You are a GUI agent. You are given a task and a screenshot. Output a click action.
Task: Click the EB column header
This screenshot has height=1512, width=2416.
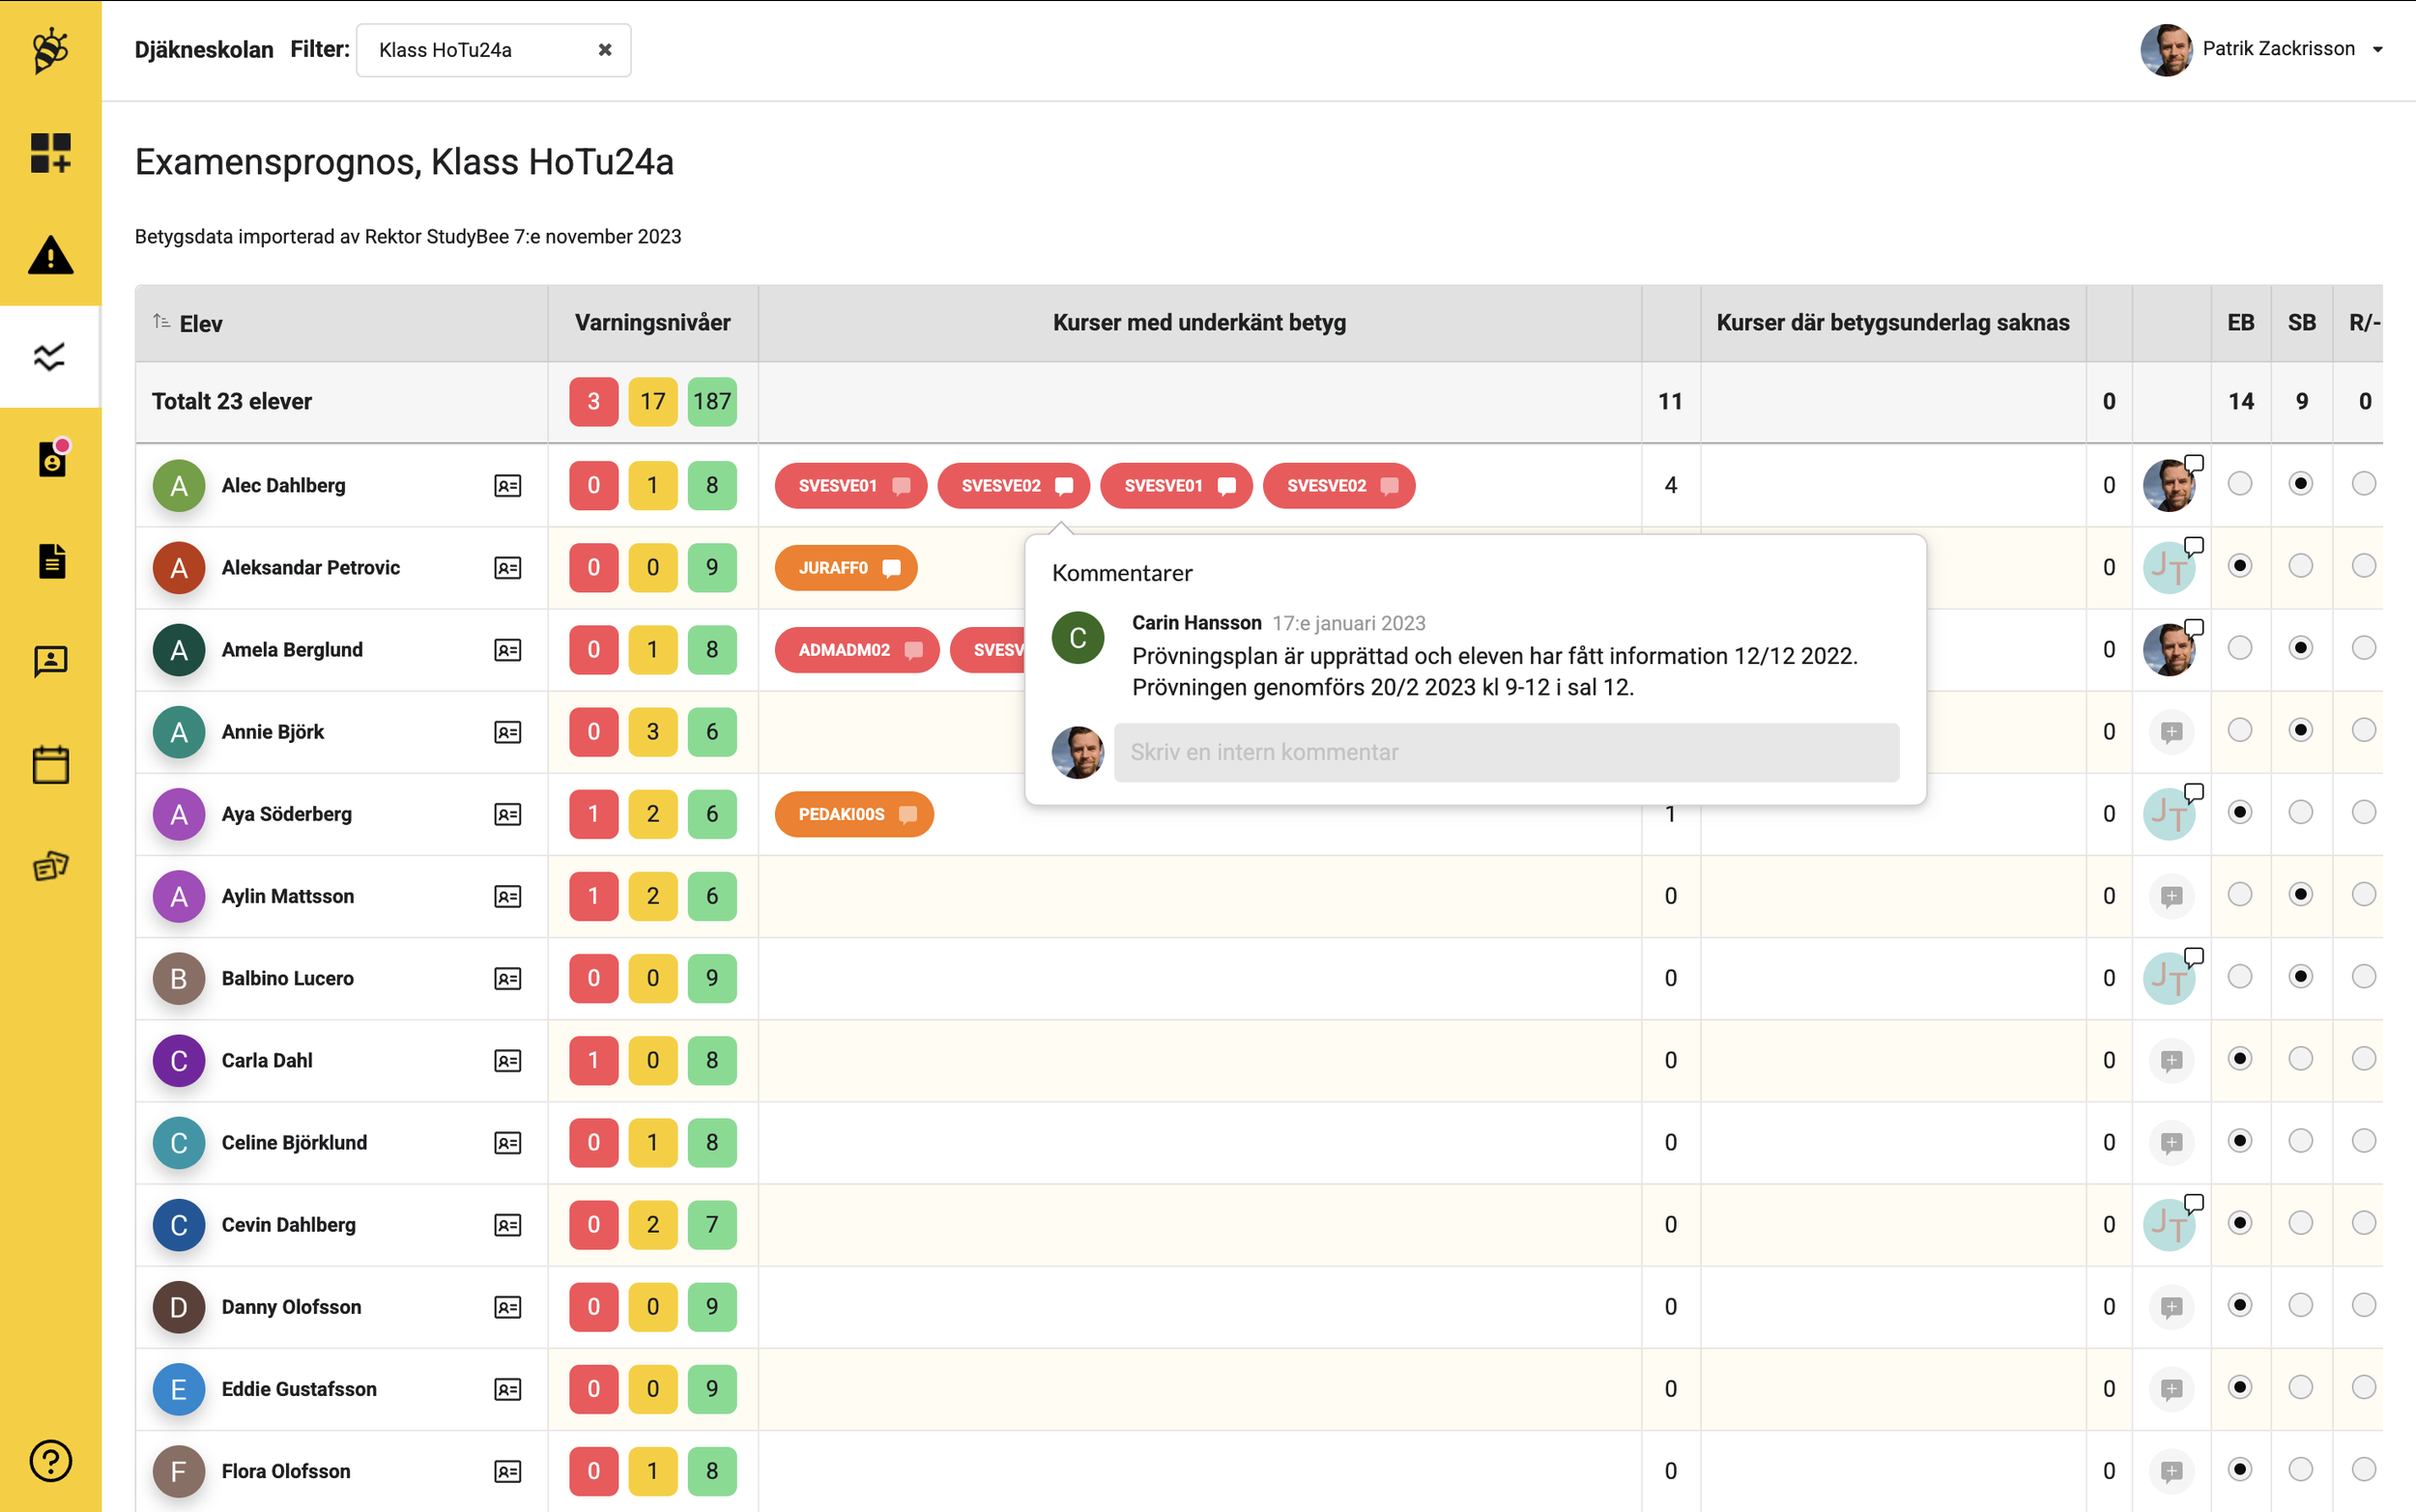(2241, 323)
